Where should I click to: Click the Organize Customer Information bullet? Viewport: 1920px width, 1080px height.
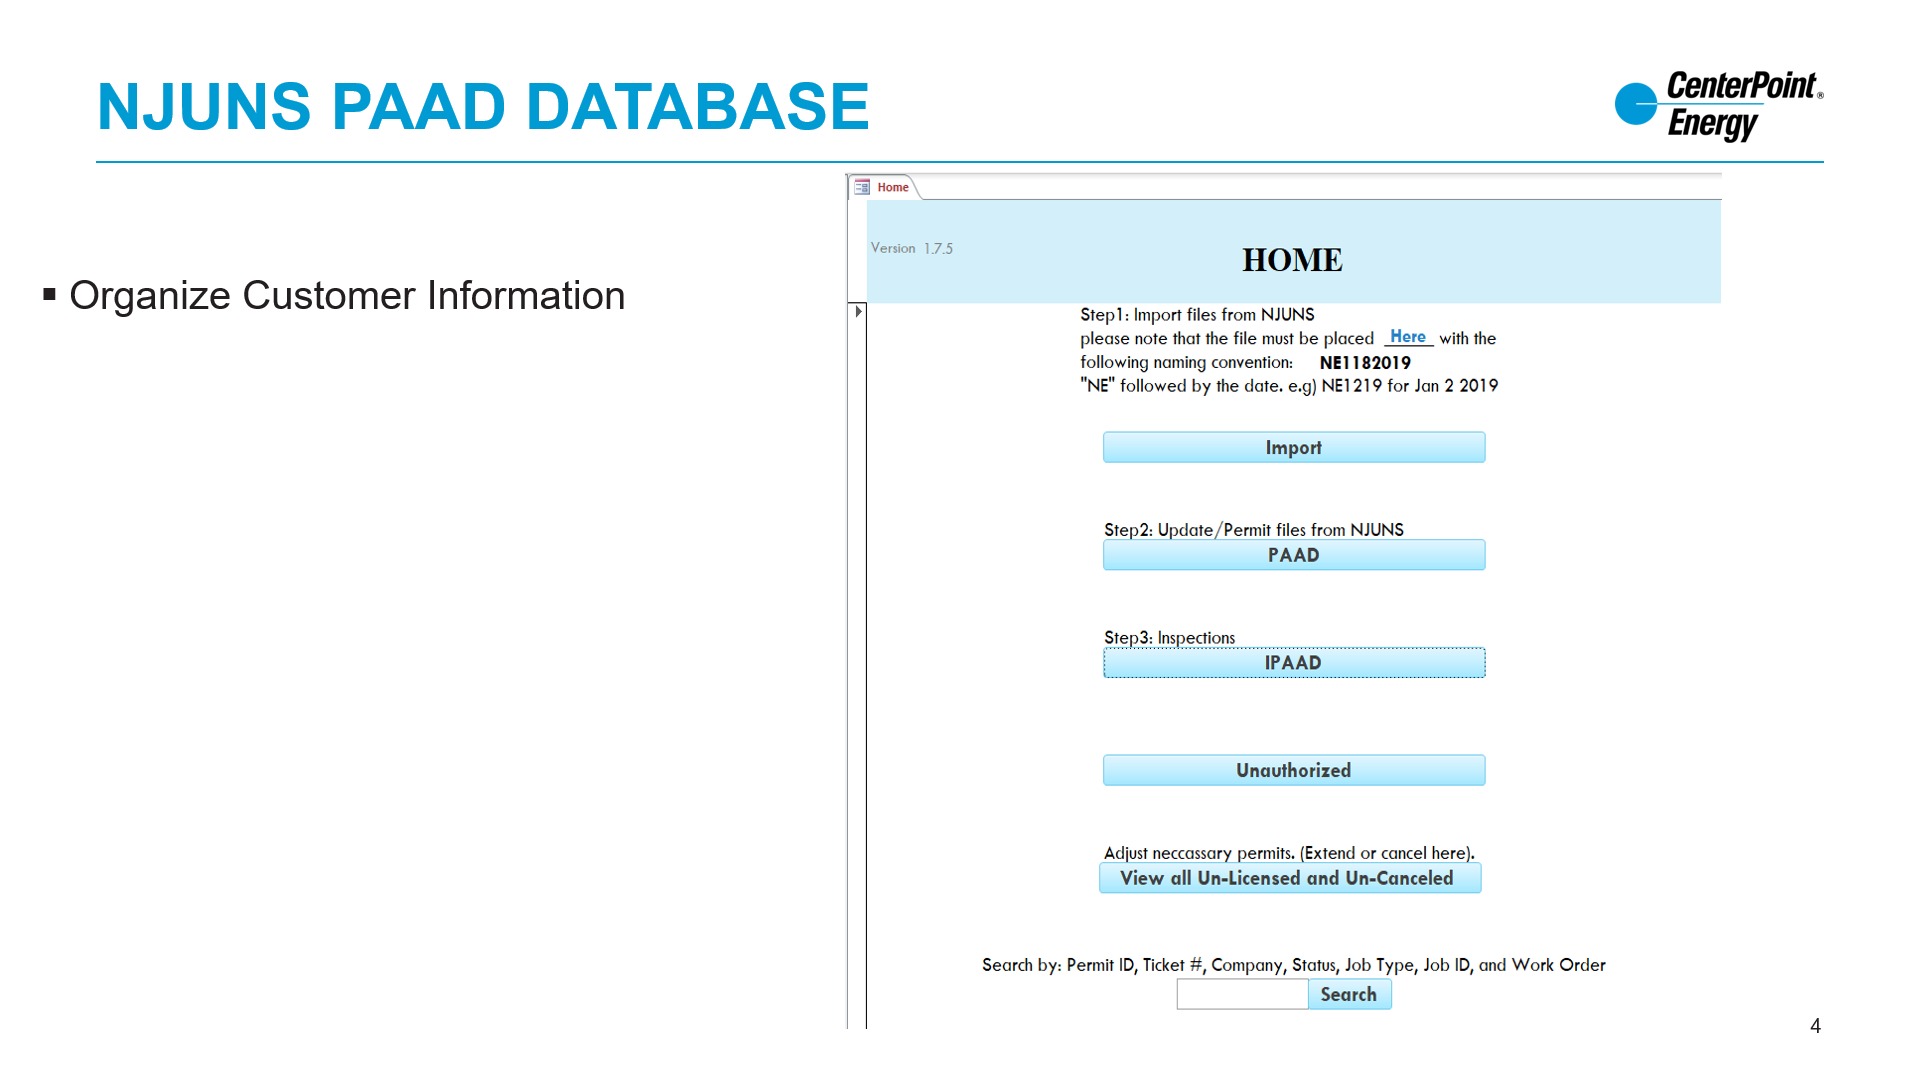[346, 296]
